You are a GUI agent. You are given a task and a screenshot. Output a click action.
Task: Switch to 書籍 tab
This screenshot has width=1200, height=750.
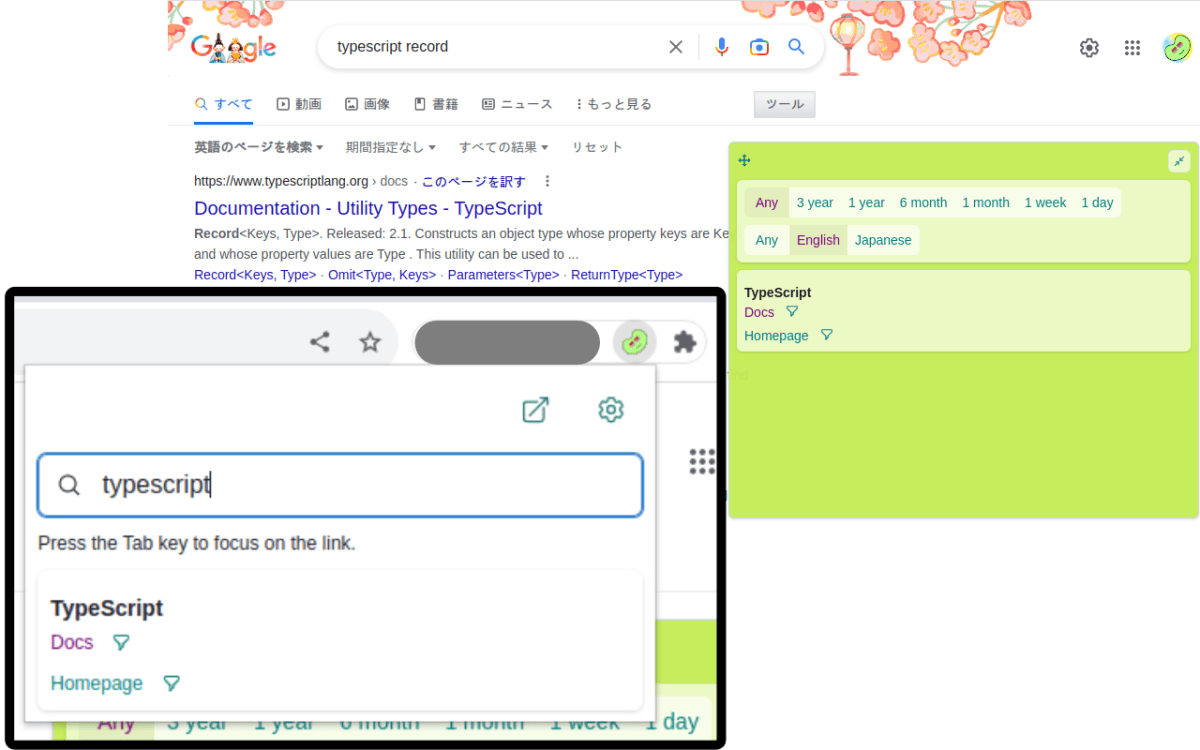coord(436,104)
